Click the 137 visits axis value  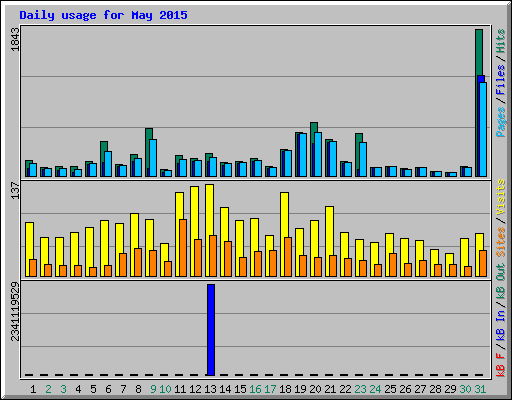coord(15,190)
